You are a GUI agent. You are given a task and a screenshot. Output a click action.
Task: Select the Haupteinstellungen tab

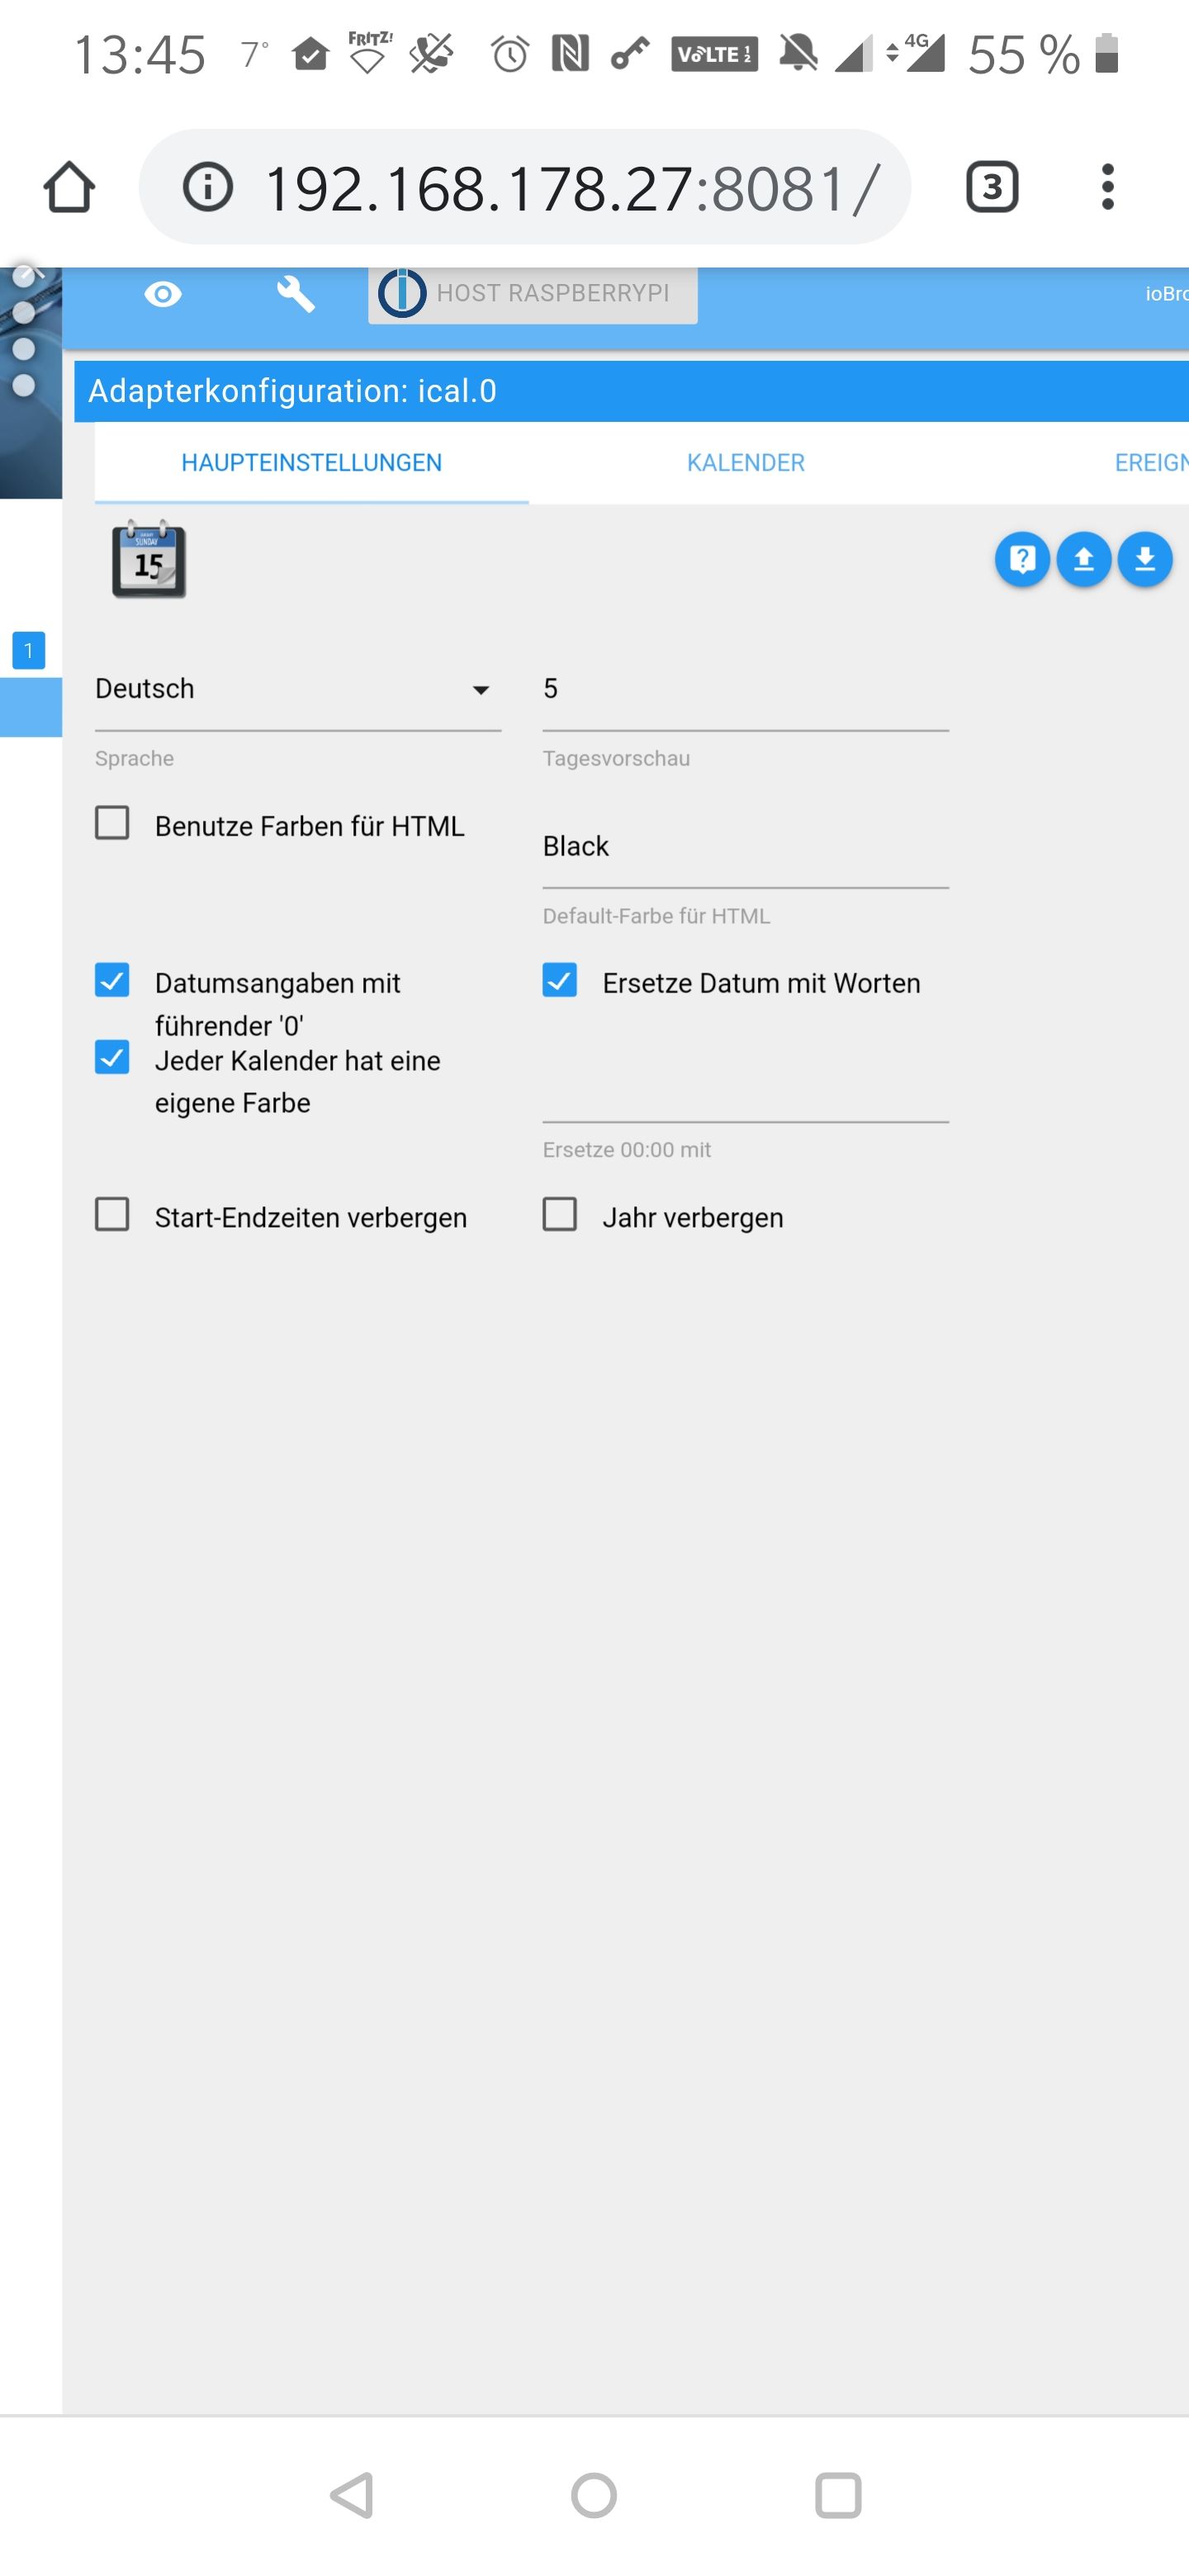pyautogui.click(x=311, y=463)
